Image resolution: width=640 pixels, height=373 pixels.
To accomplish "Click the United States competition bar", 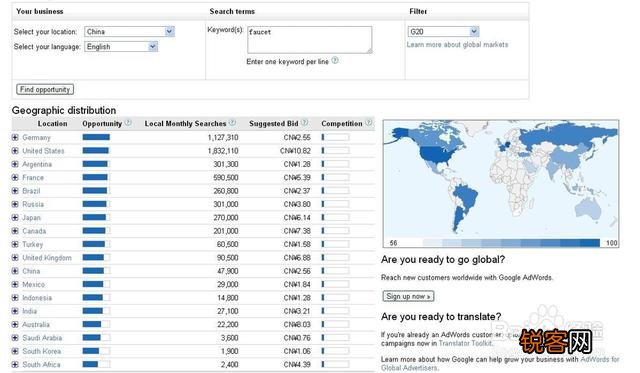I will point(336,151).
